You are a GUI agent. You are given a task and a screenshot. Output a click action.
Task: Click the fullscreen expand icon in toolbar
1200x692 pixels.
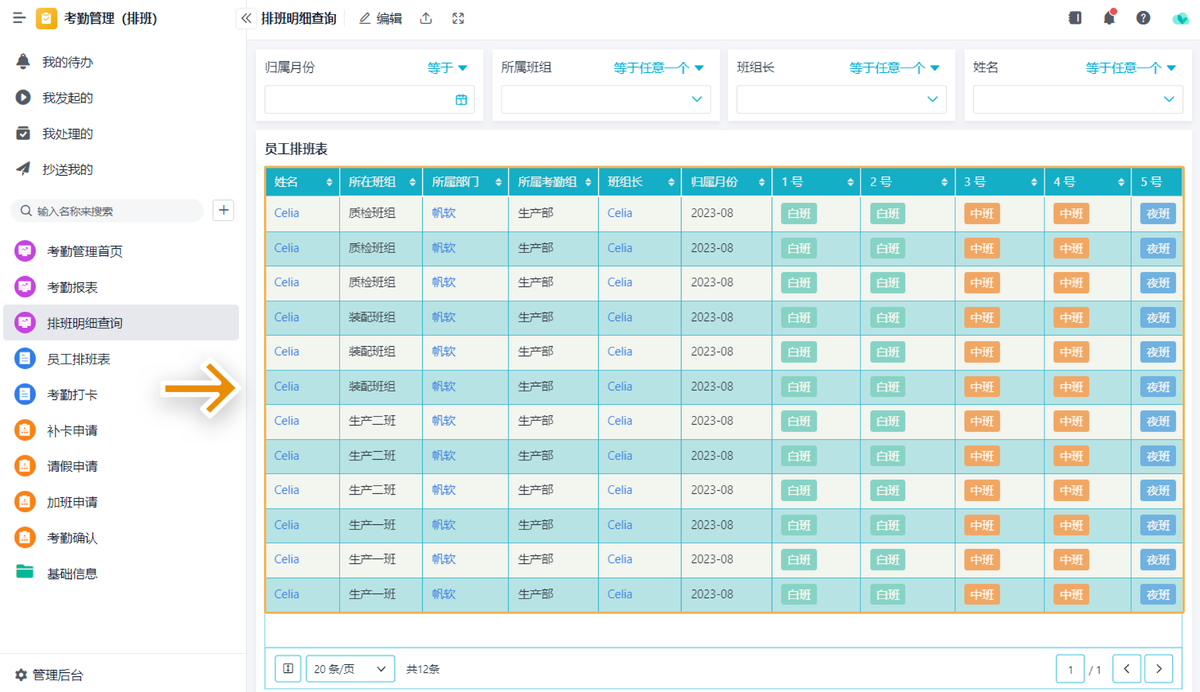tap(455, 18)
